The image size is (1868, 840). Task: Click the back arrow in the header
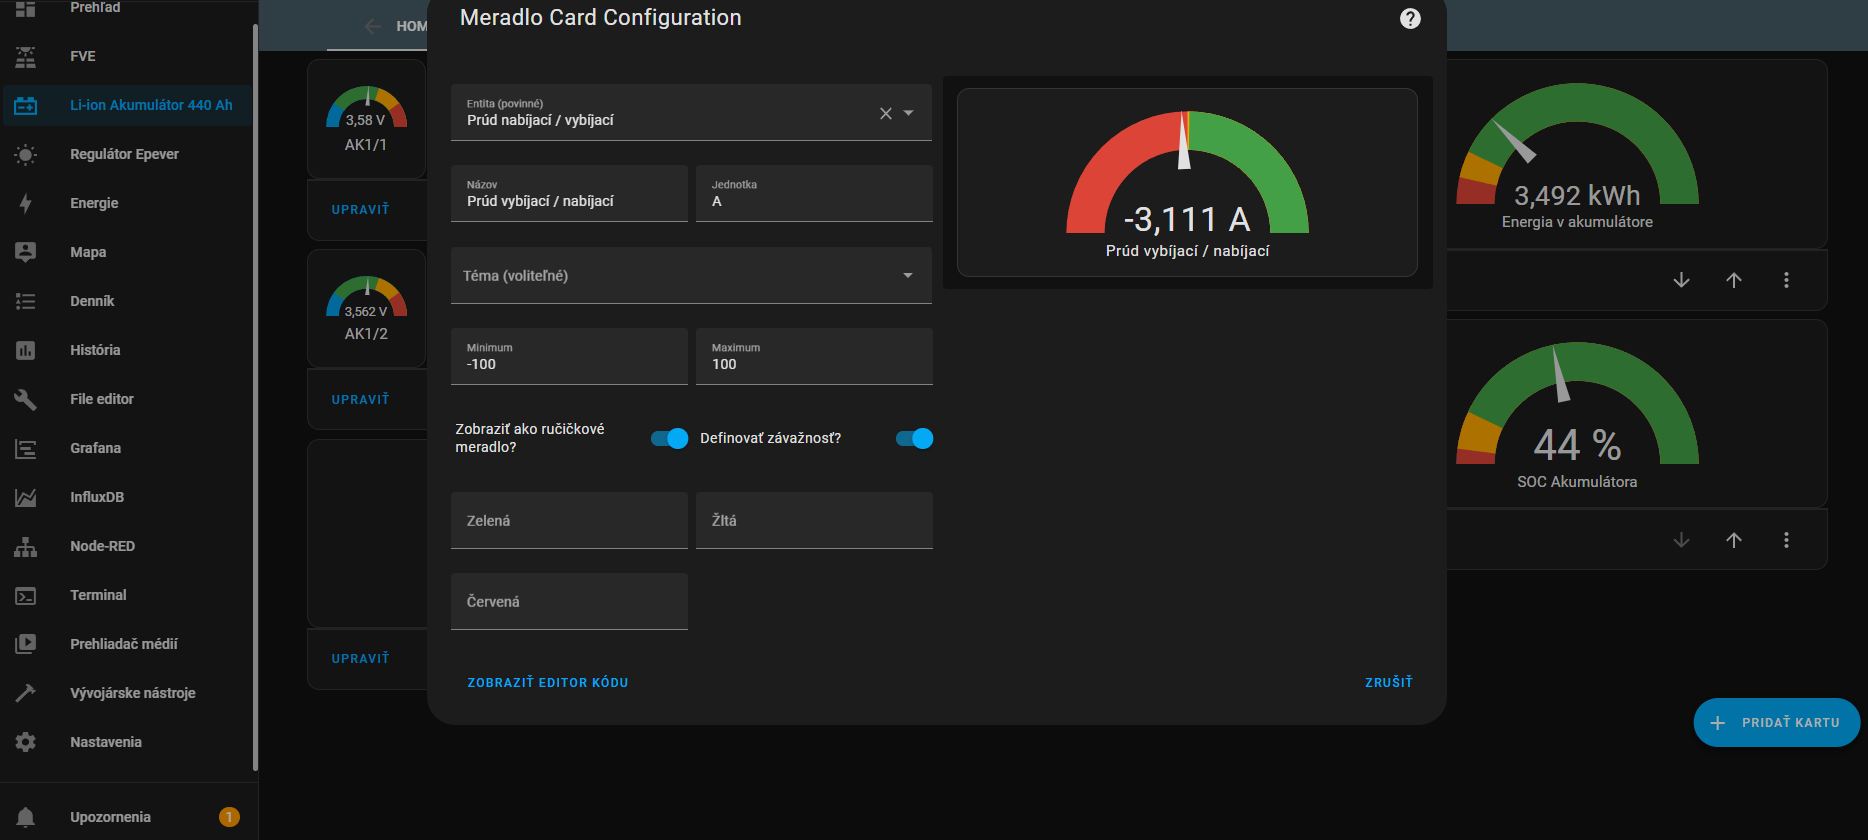(x=373, y=26)
